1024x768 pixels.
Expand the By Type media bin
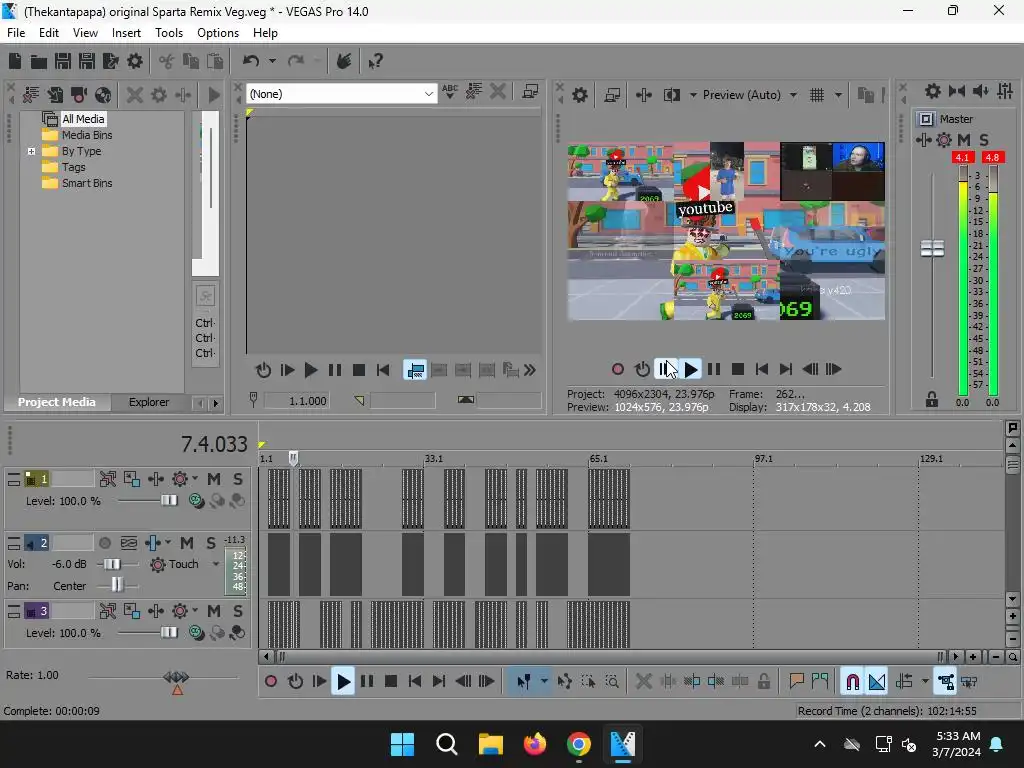click(x=31, y=151)
